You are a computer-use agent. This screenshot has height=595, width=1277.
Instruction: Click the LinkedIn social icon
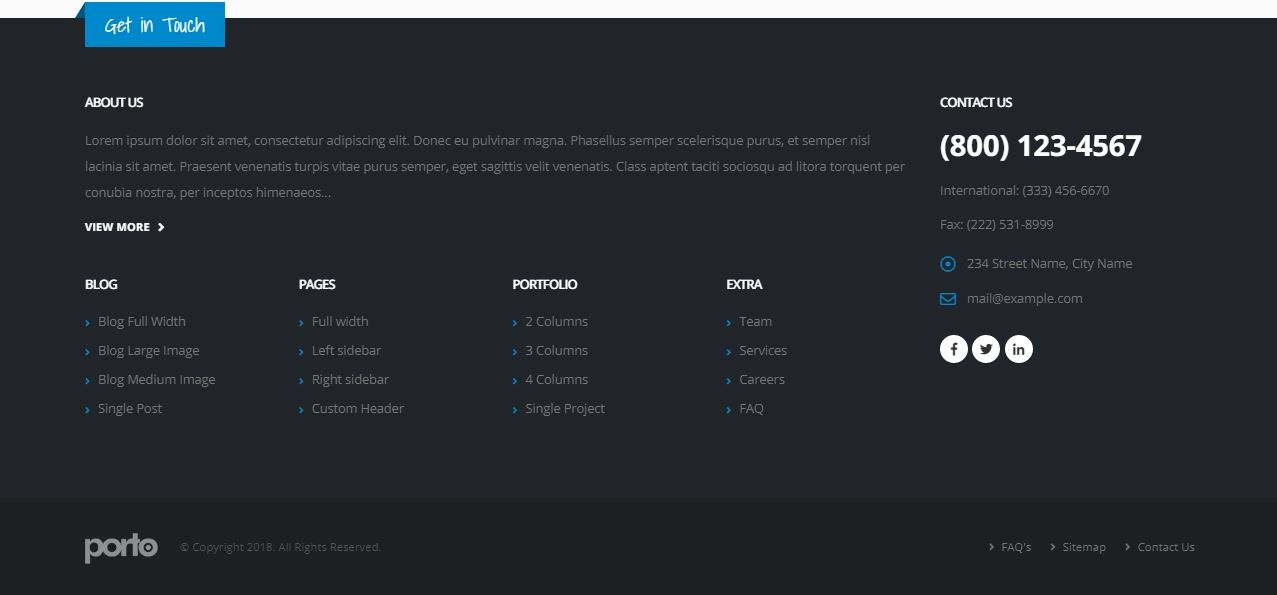click(x=1018, y=349)
